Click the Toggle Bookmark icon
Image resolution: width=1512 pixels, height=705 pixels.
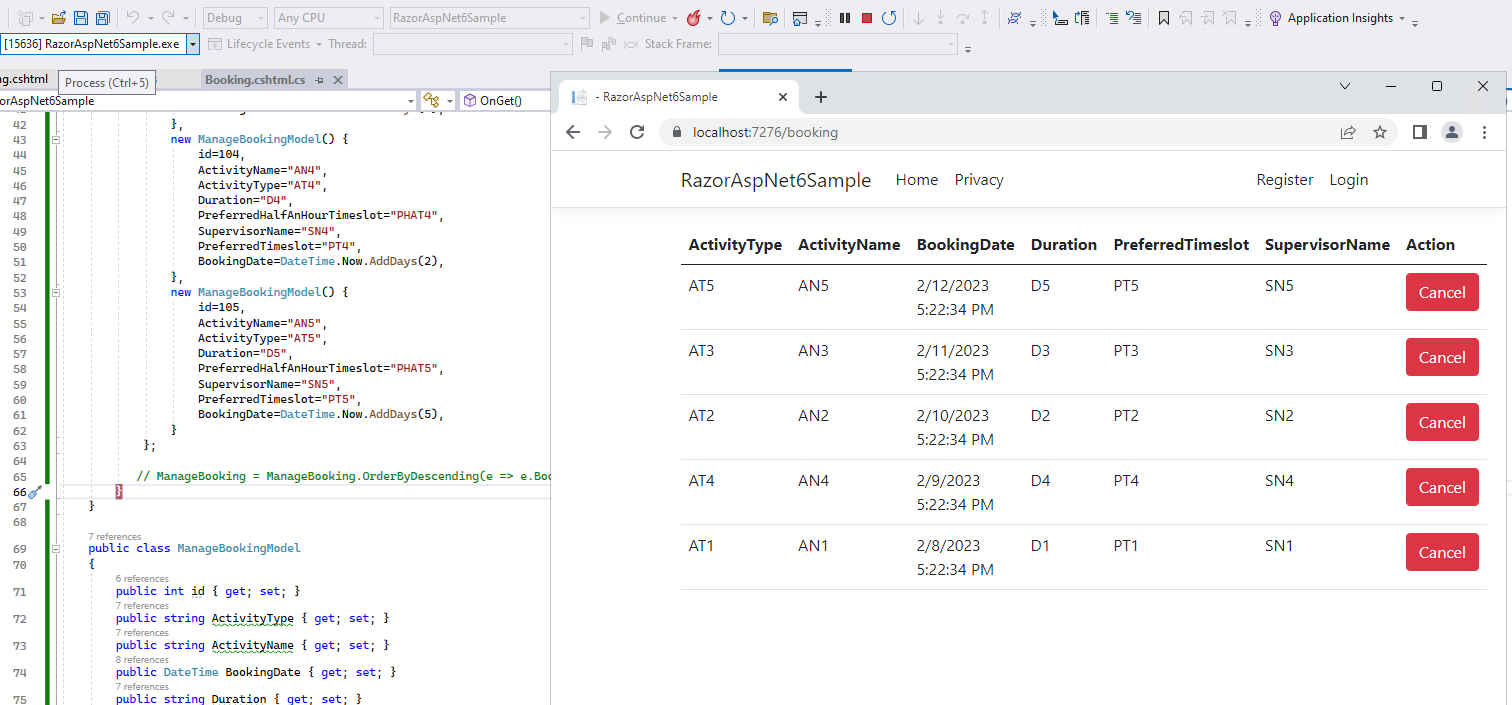tap(1164, 18)
